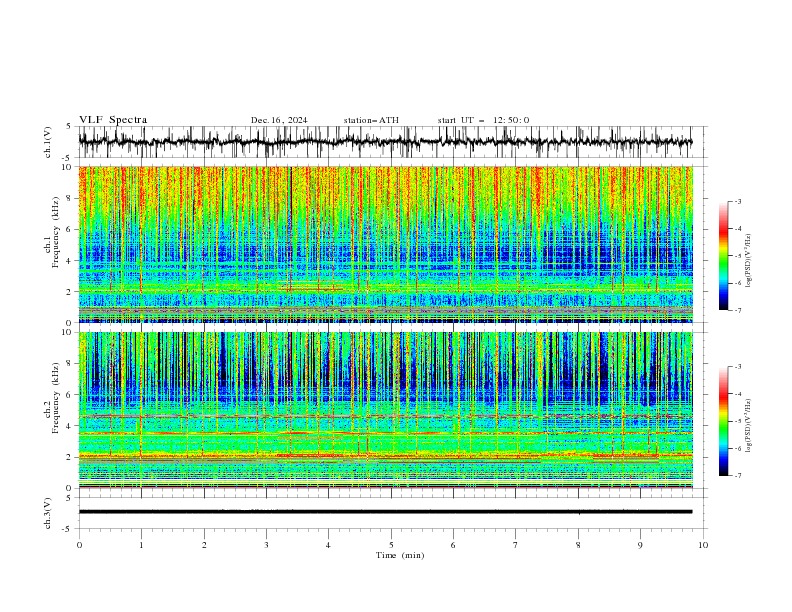Screen dimensions: 792x612
Task: Click time axis tick label "3"
Action: coord(266,545)
